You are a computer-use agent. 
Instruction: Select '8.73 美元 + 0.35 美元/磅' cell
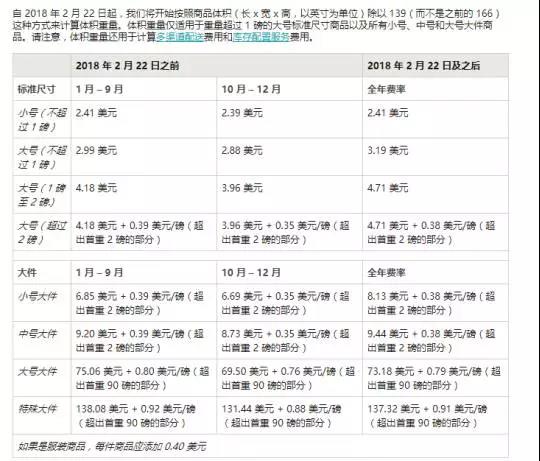click(x=286, y=340)
